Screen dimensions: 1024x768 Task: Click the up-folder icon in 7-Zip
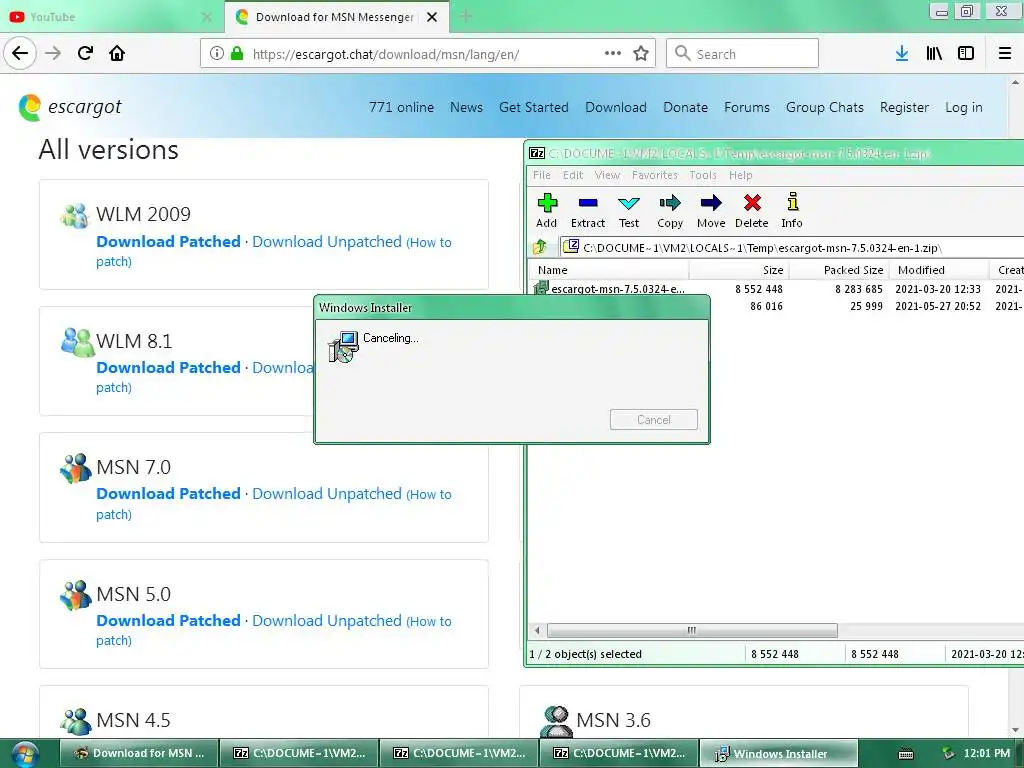point(539,248)
